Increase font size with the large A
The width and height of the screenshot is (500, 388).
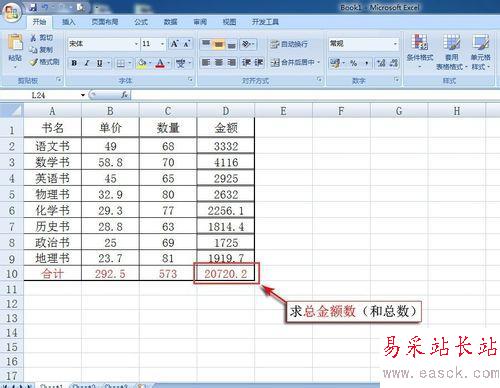coord(174,44)
